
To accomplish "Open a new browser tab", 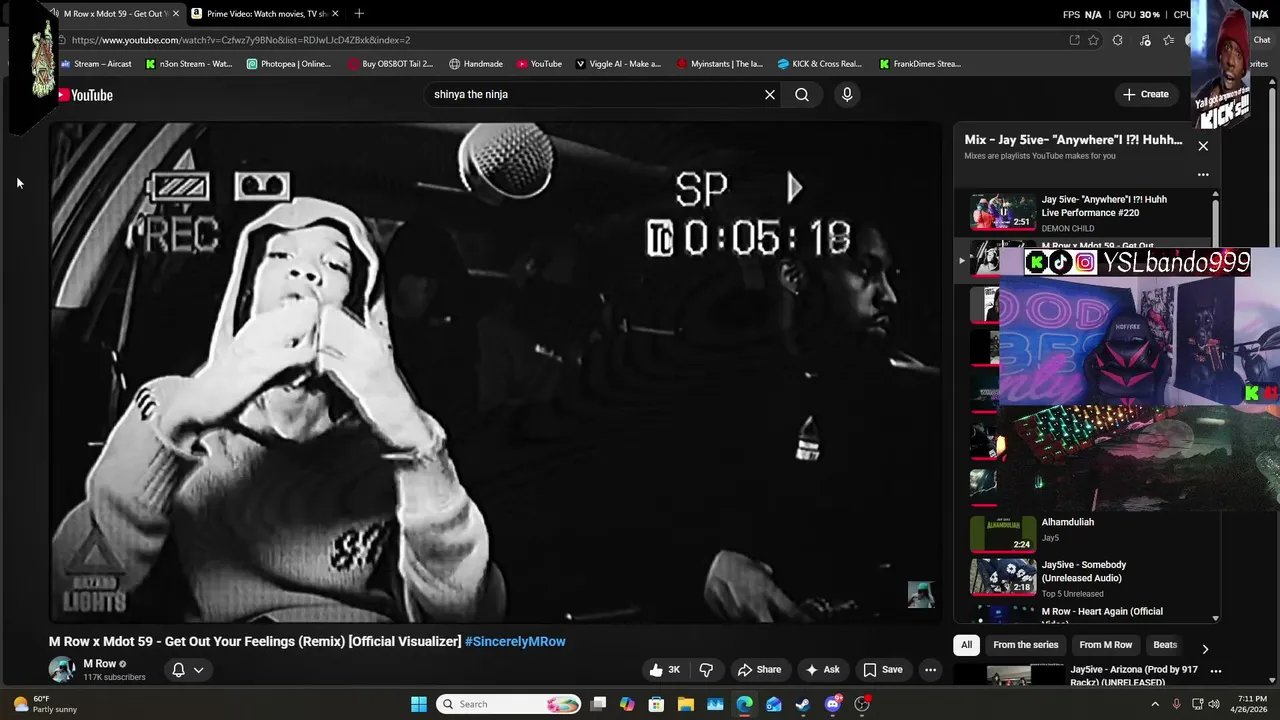I will coord(359,14).
